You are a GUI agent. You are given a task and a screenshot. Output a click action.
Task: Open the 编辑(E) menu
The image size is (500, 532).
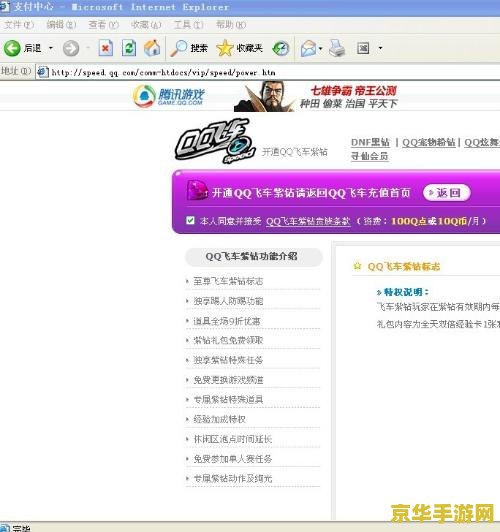61,25
